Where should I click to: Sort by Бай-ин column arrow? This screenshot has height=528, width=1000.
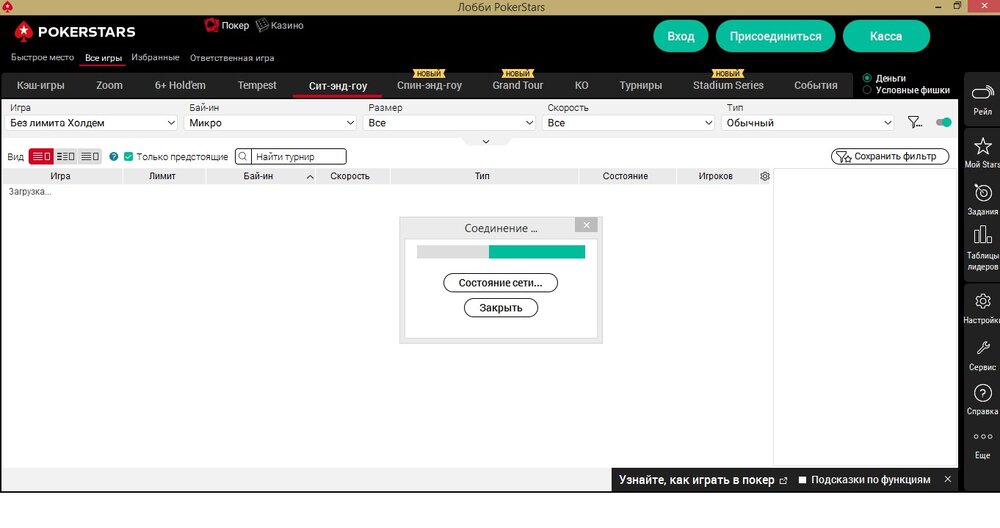coord(310,177)
